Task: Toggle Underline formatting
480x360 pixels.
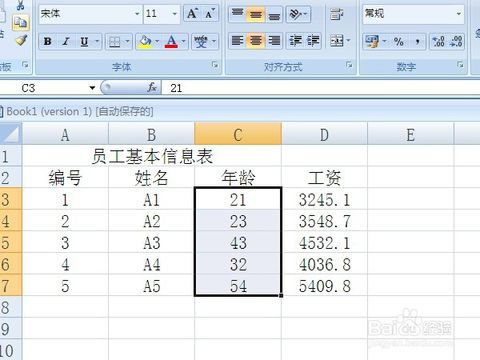Action: click(84, 41)
